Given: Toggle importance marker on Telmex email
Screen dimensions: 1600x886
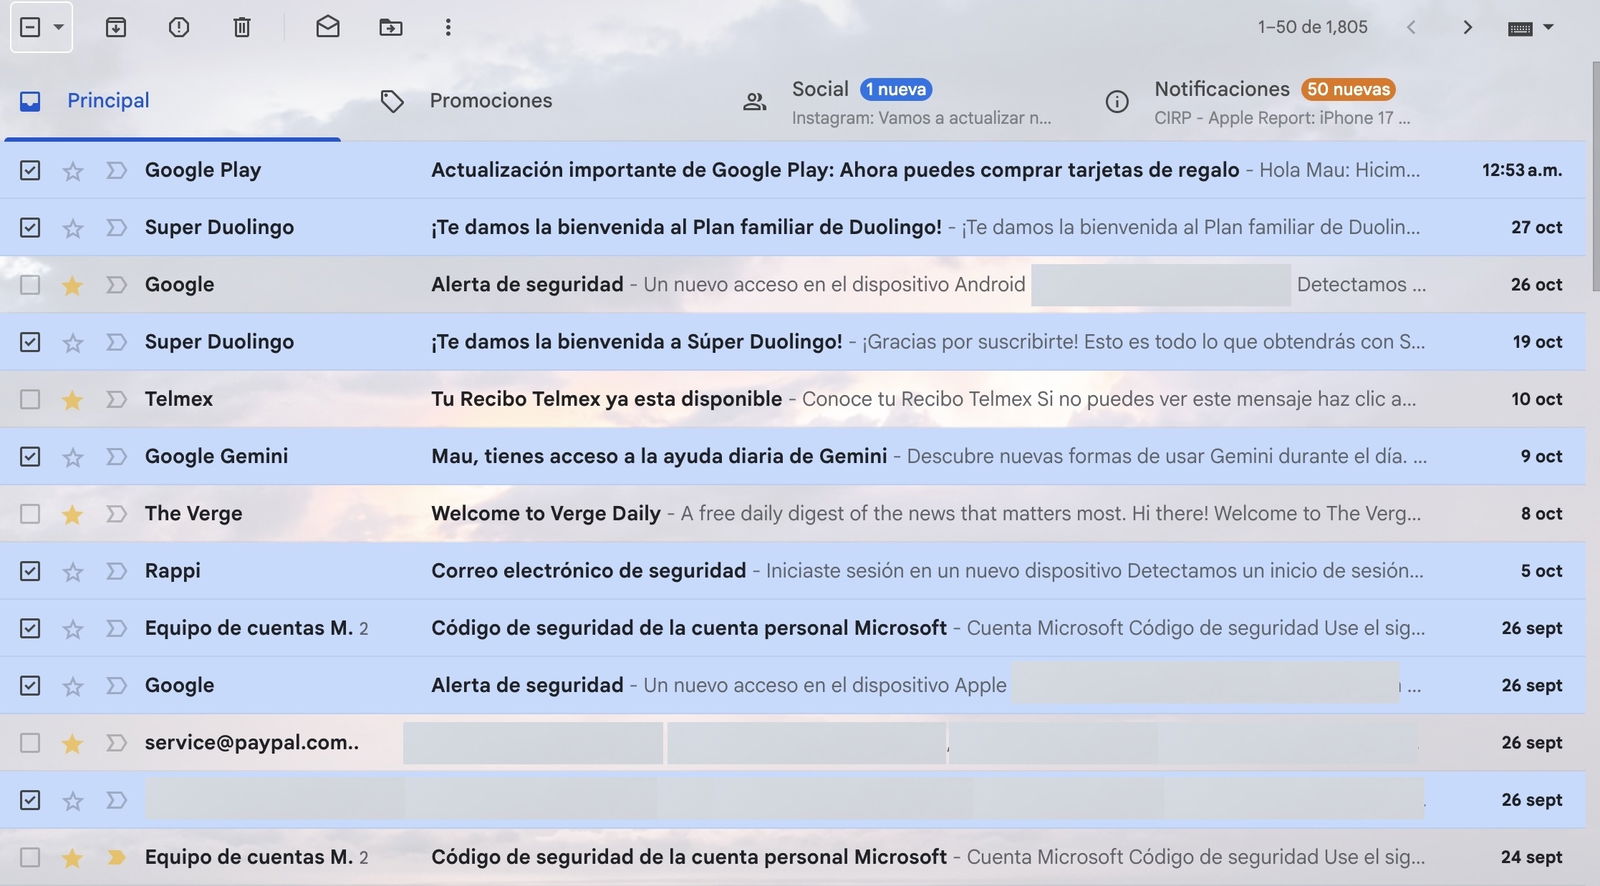Looking at the screenshot, I should (x=116, y=399).
